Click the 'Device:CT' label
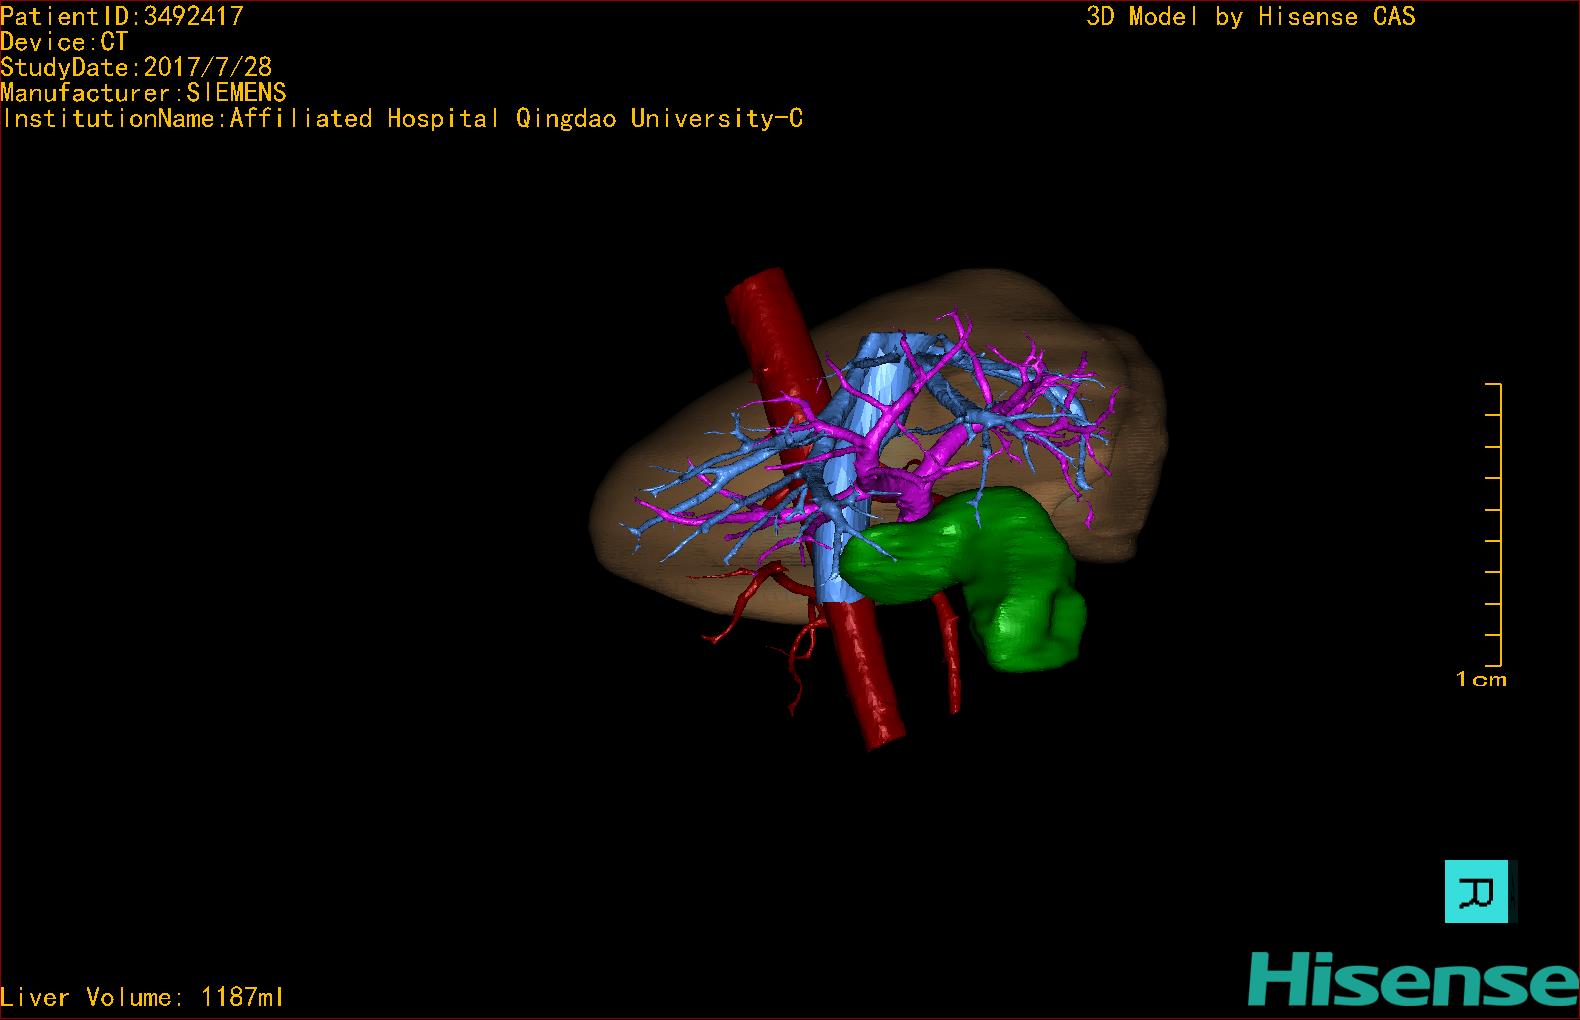1580x1020 pixels. pyautogui.click(x=64, y=42)
